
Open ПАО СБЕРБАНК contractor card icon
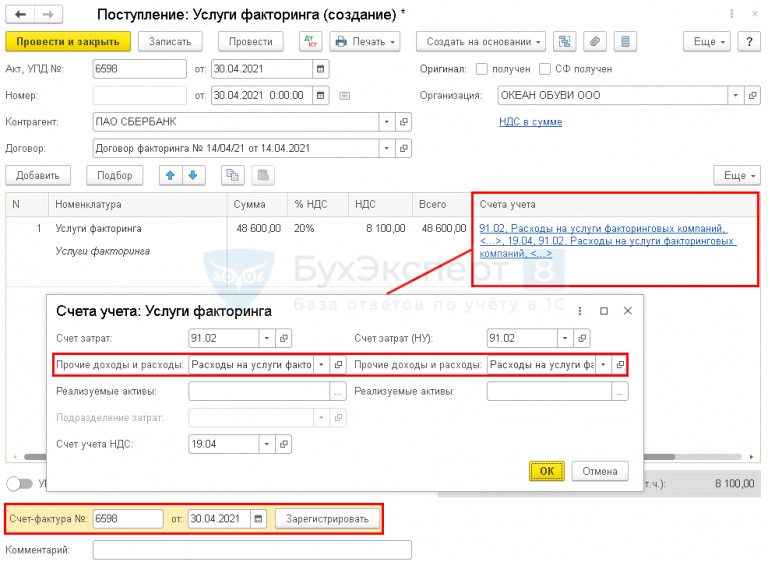point(404,122)
